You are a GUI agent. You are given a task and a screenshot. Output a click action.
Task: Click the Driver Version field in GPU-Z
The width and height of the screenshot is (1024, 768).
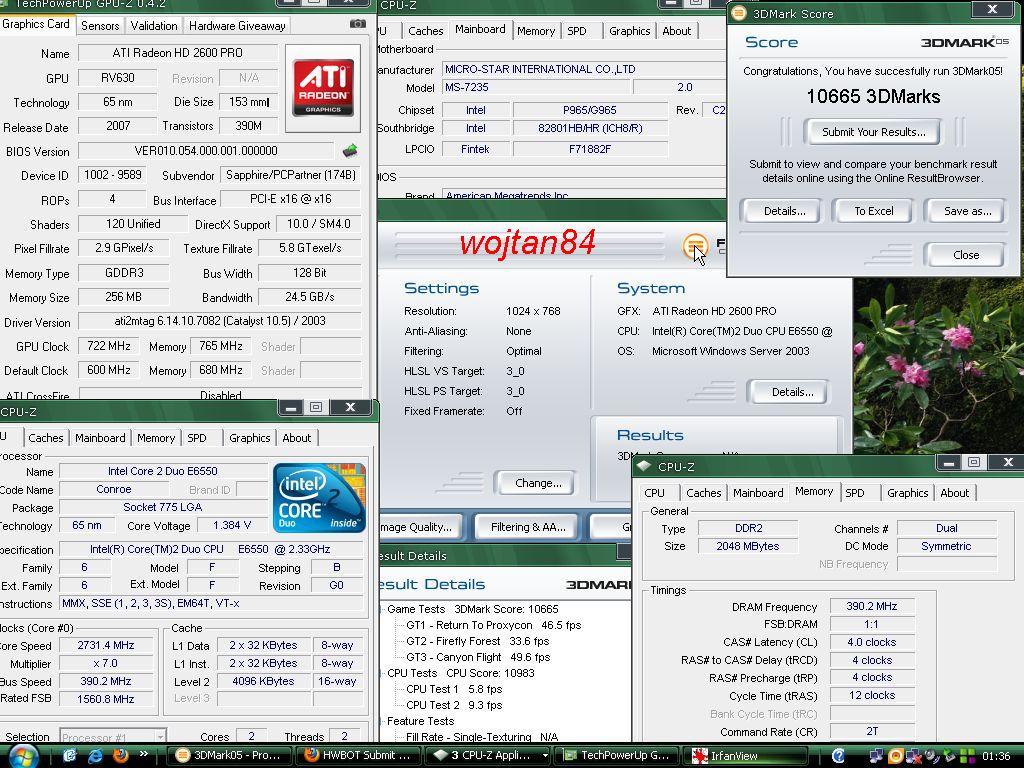click(x=219, y=321)
